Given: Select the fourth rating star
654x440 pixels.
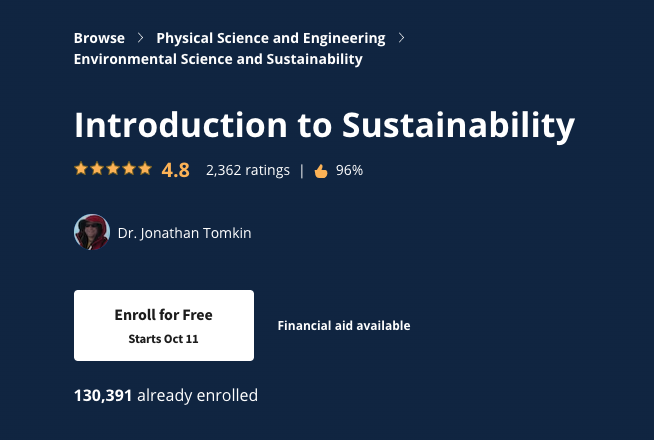Looking at the screenshot, I should [129, 169].
